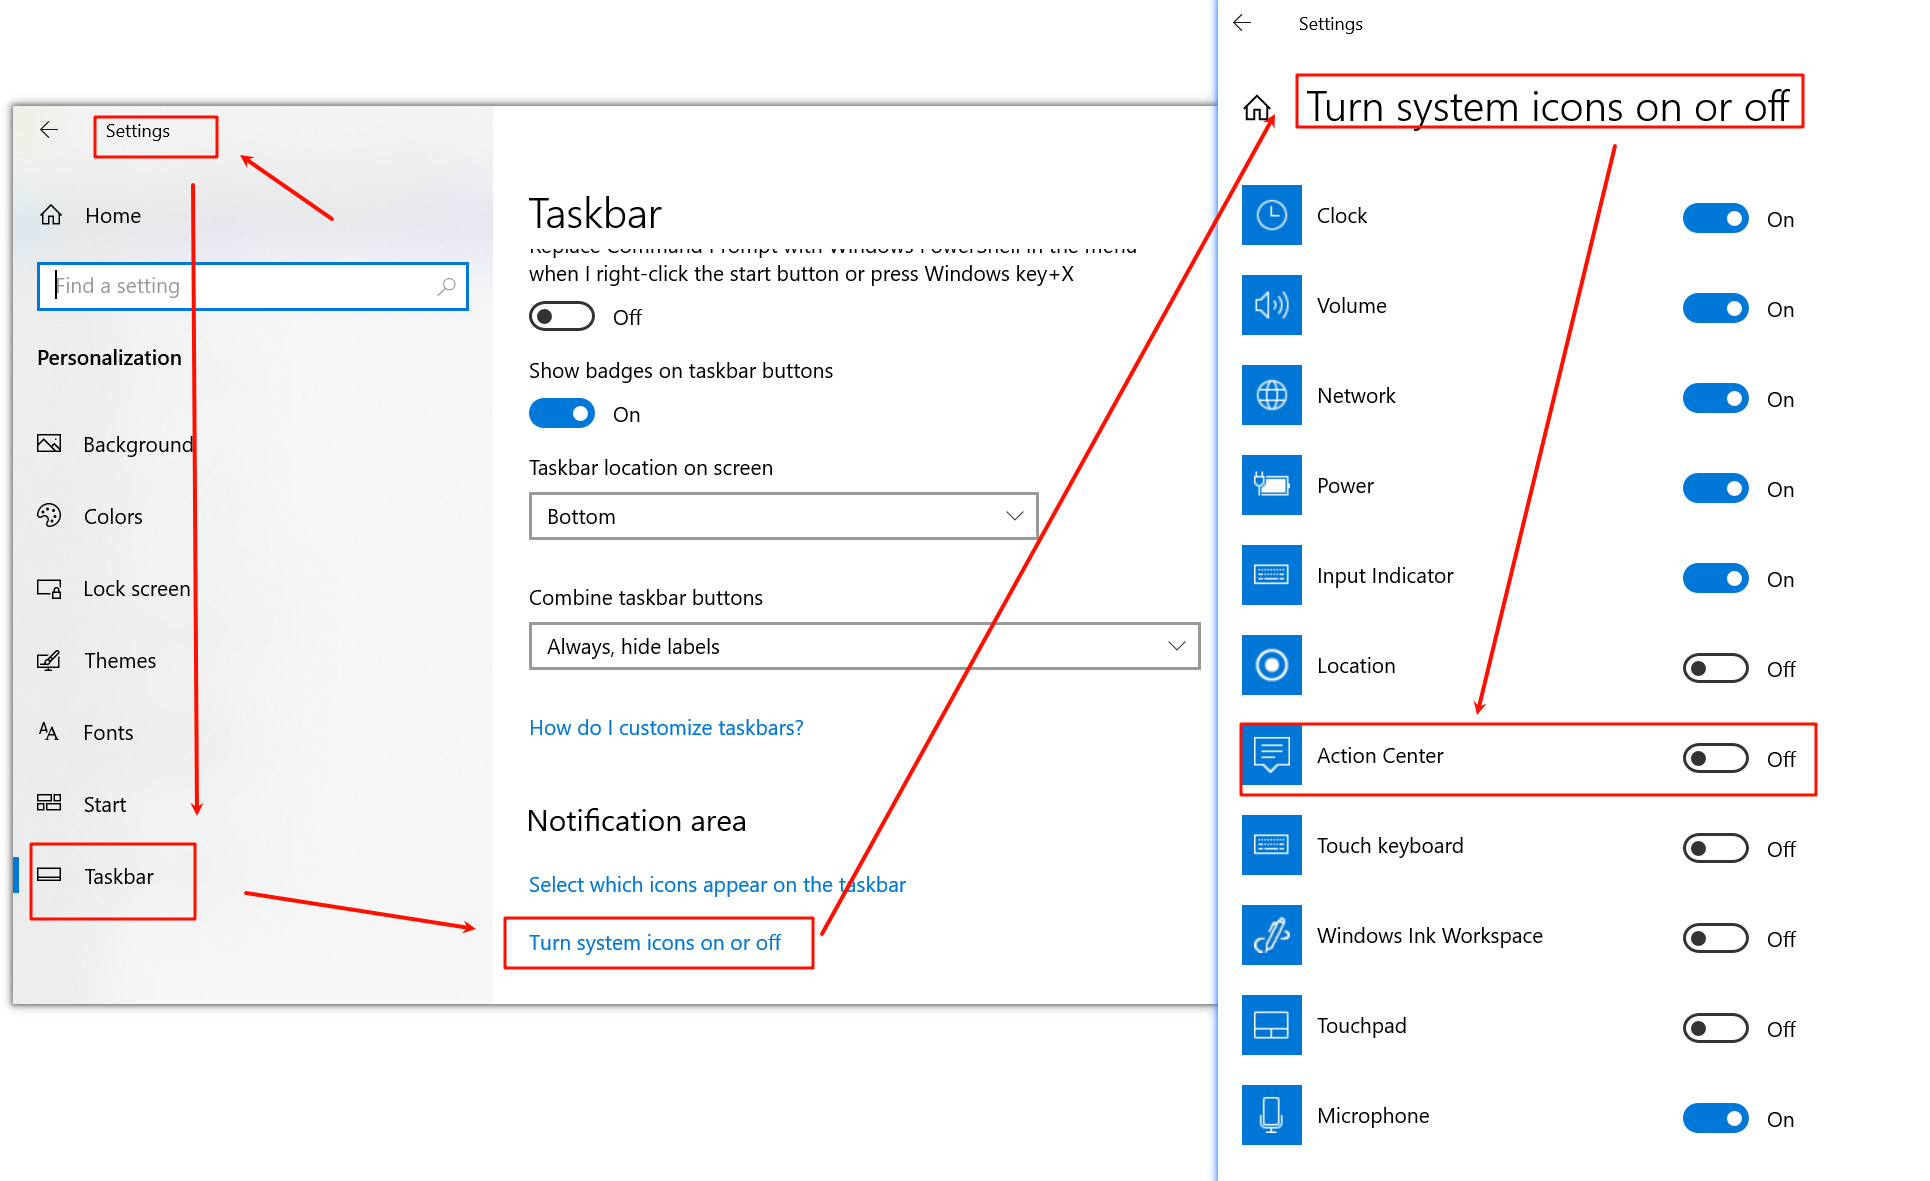Click the Volume speaker icon tile
Image resolution: width=1930 pixels, height=1181 pixels.
[x=1271, y=305]
